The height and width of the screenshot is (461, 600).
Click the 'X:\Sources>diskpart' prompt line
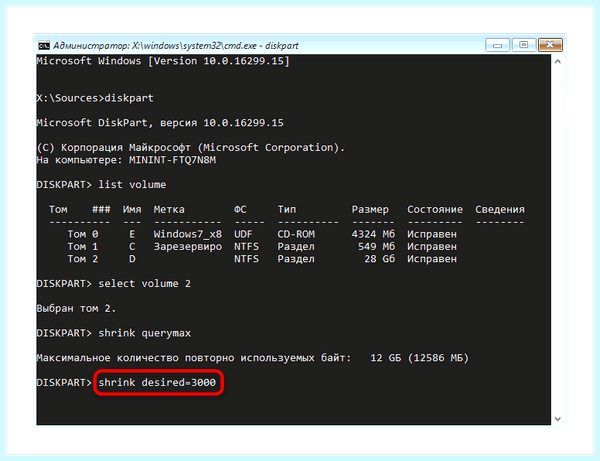95,98
